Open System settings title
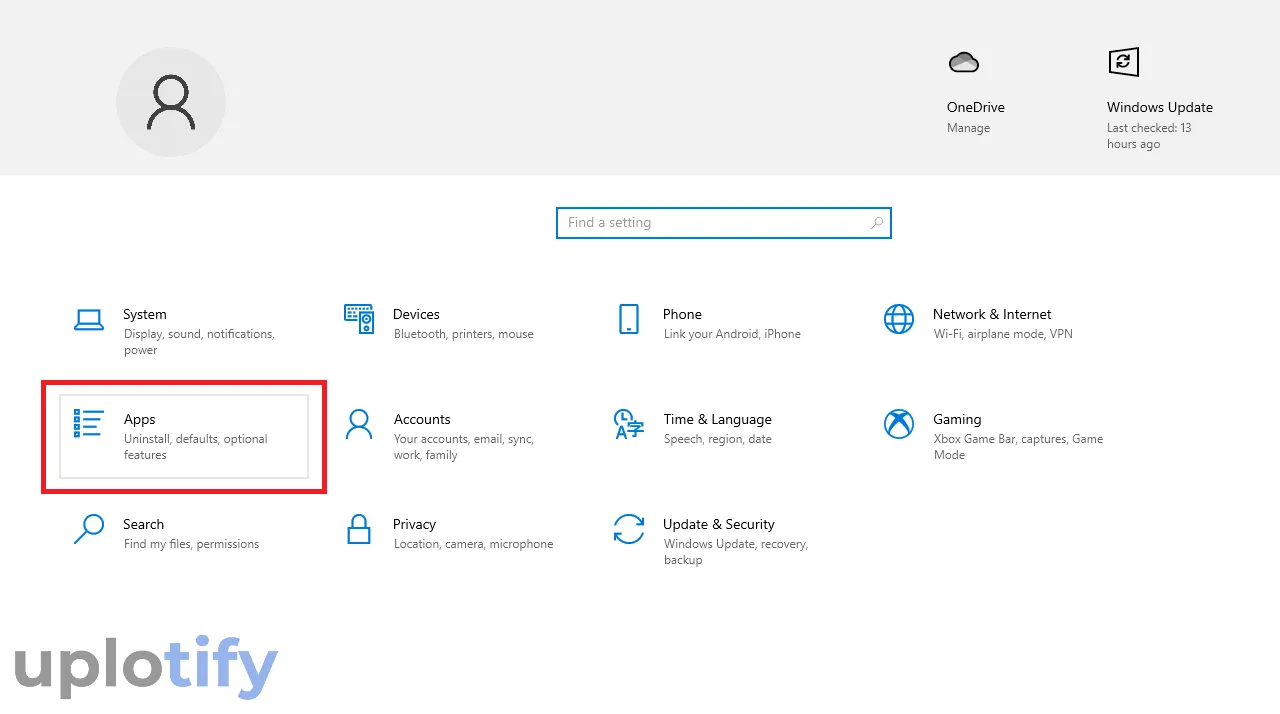The width and height of the screenshot is (1280, 714). pos(145,314)
